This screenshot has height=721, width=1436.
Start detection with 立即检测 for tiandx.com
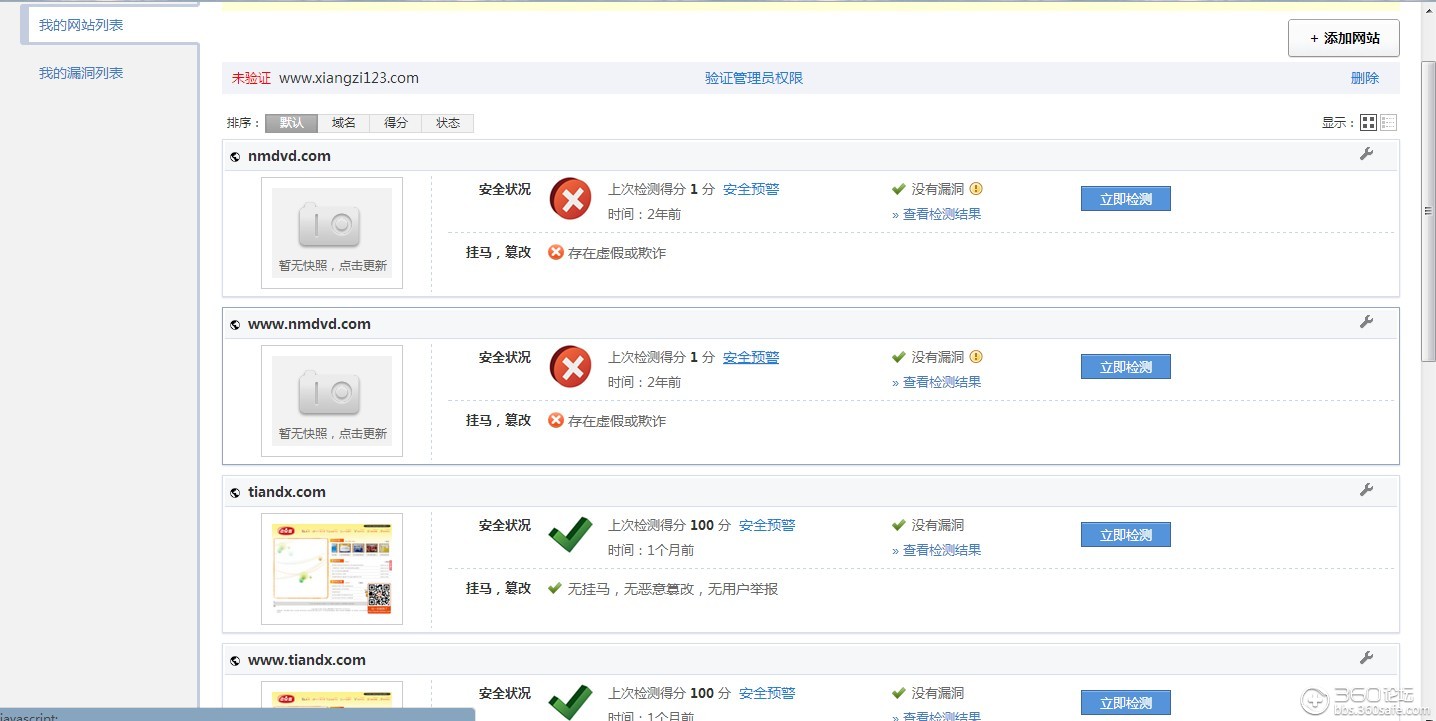(1125, 534)
